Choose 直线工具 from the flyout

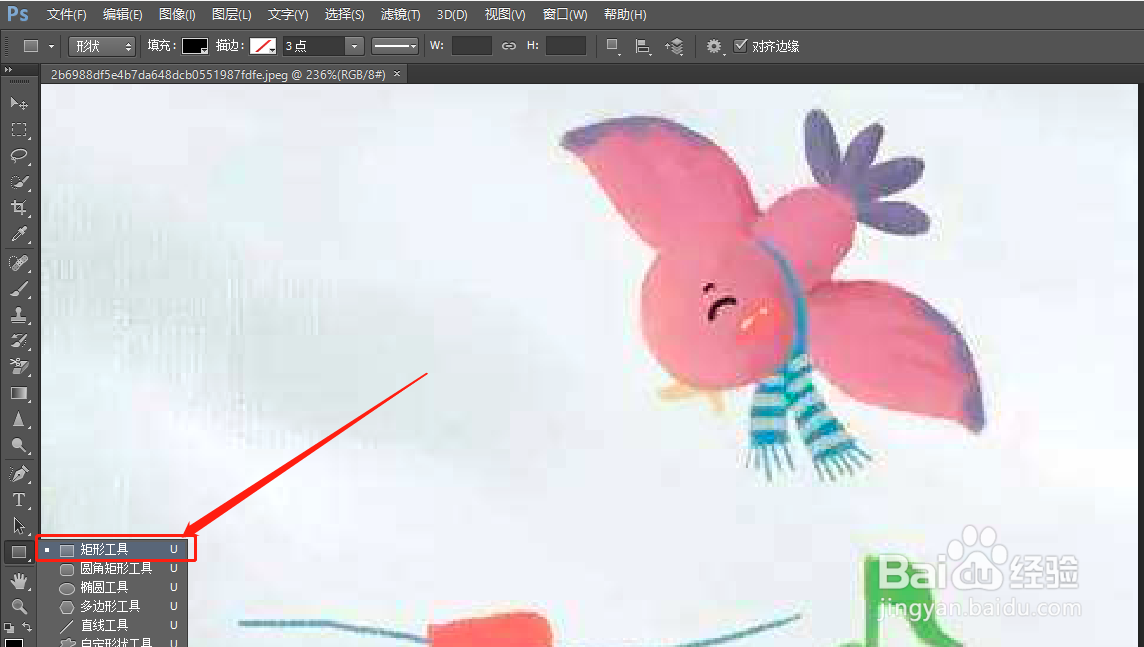[x=114, y=625]
